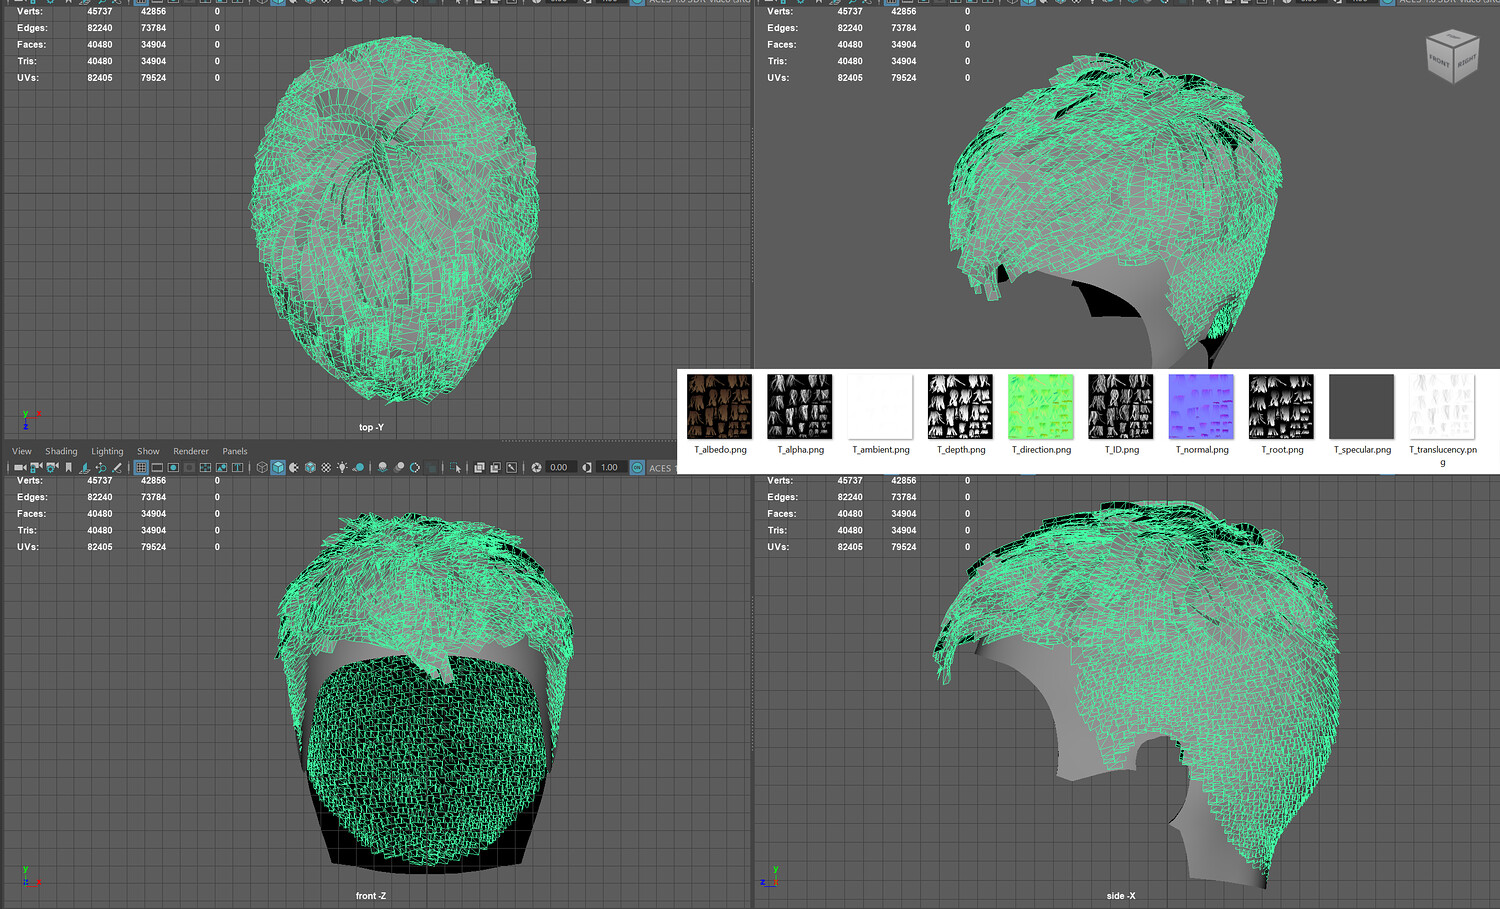
Task: Click the 2D Pan/Zoom icon
Action: 100,467
